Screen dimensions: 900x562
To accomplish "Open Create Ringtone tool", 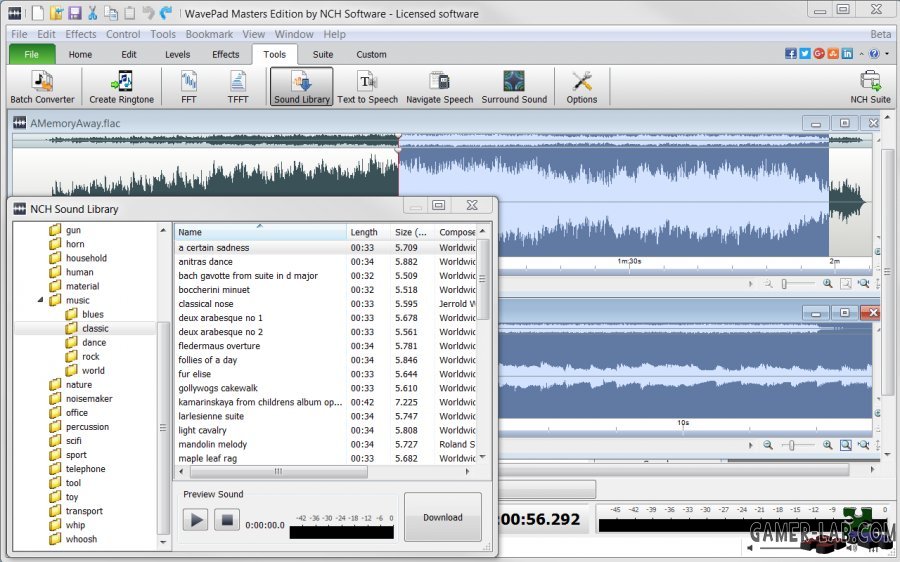I will point(121,87).
